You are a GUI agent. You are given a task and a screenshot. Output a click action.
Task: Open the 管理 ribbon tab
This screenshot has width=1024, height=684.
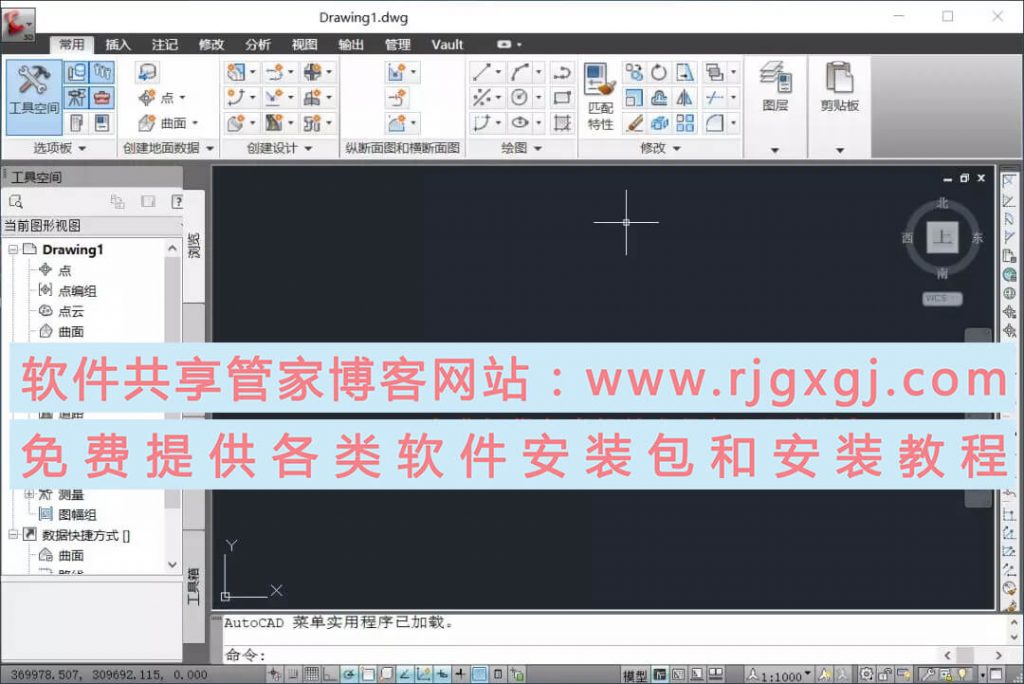click(x=397, y=44)
